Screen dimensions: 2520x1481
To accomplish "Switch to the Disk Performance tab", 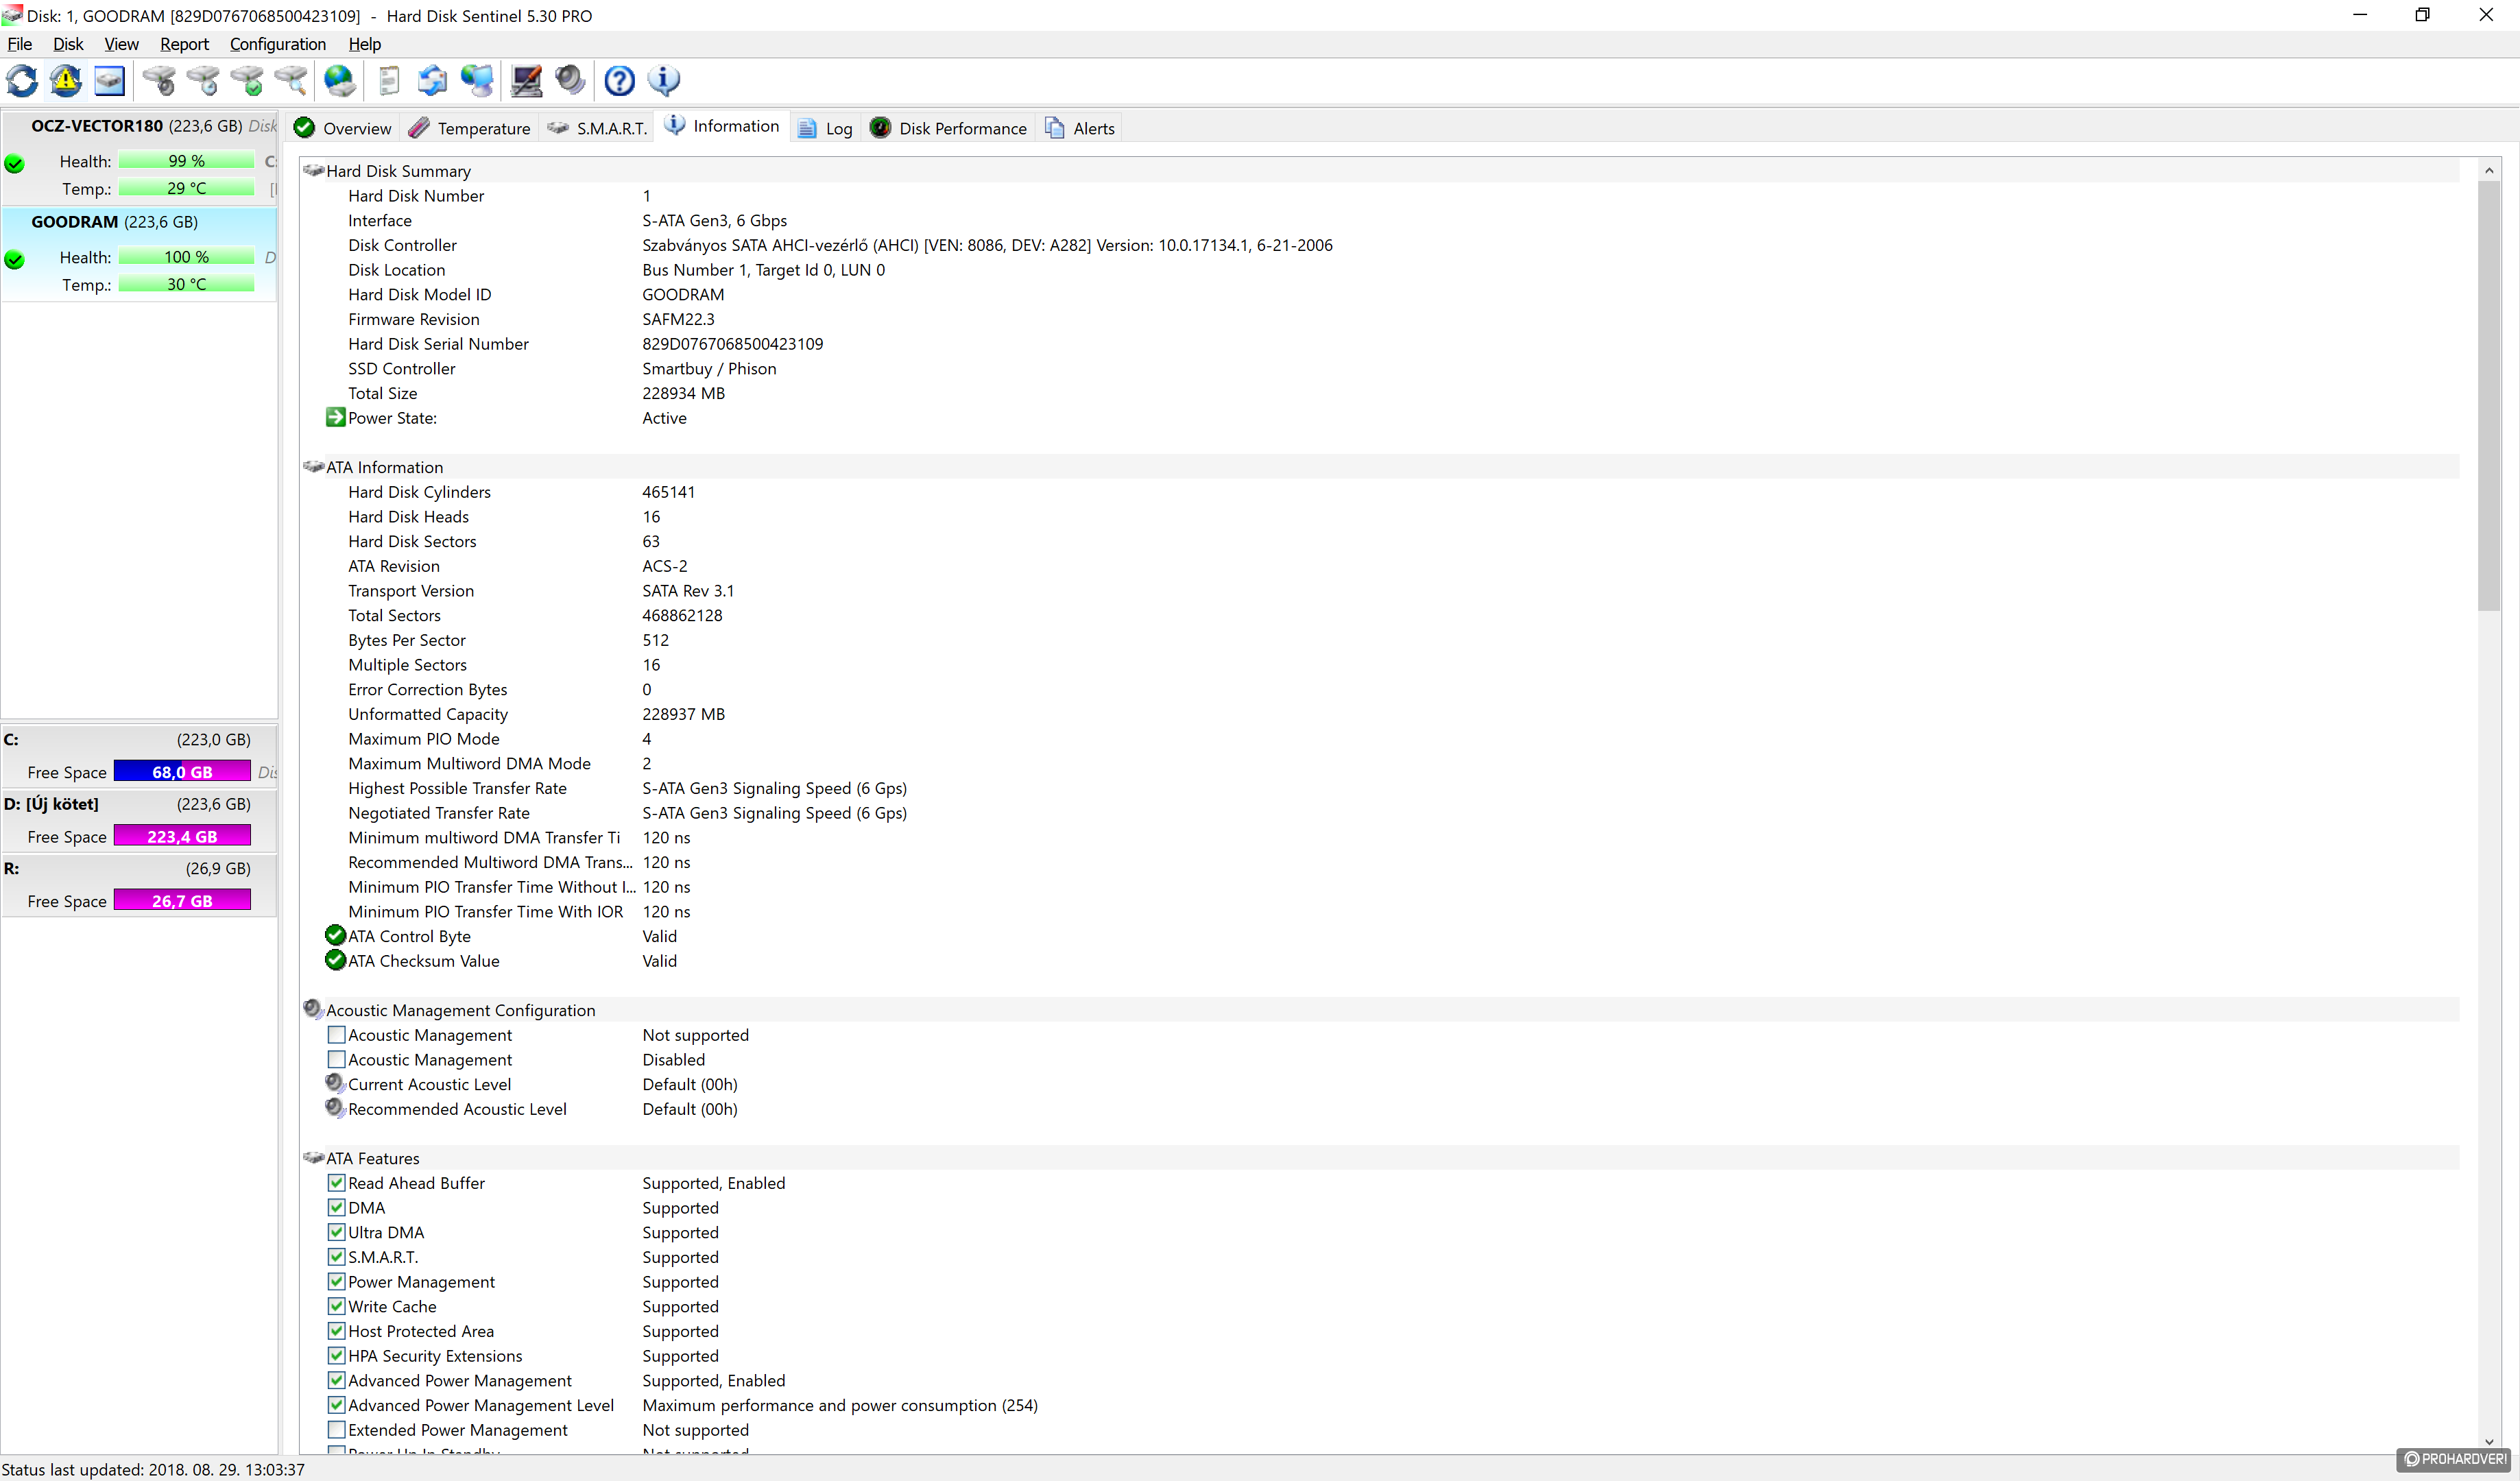I will (949, 128).
